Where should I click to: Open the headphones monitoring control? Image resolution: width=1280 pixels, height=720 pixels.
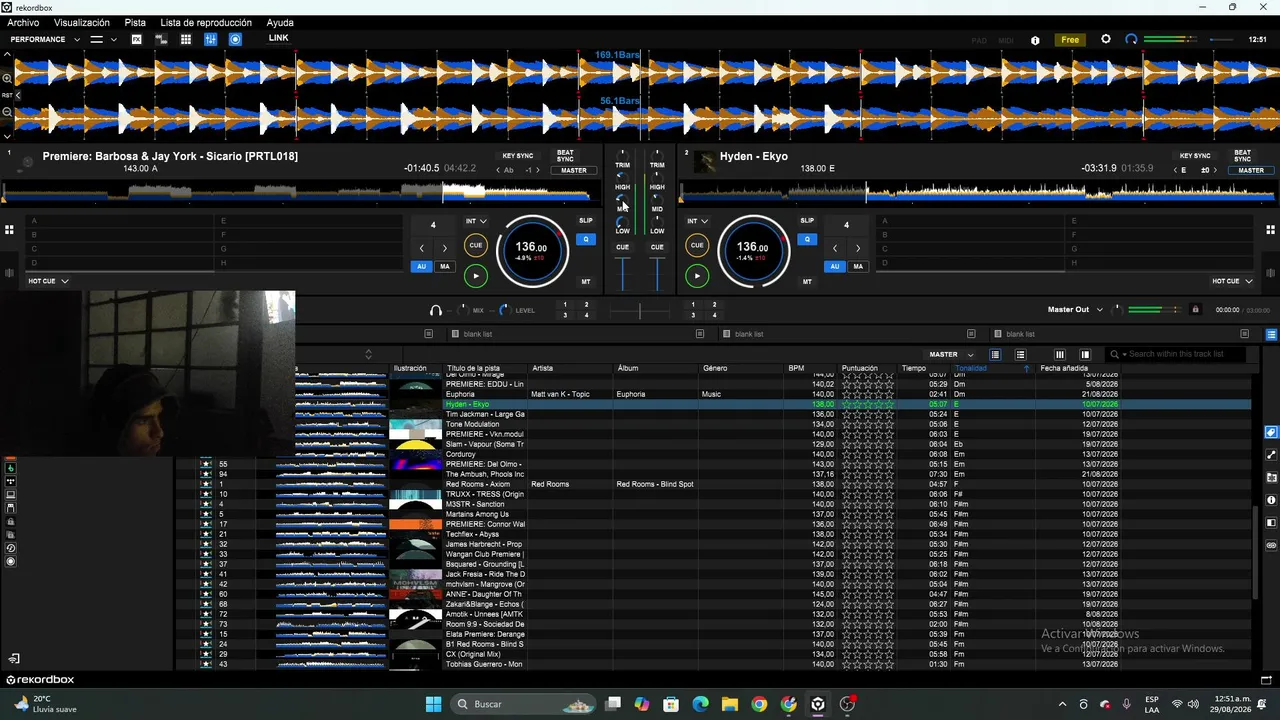[436, 310]
